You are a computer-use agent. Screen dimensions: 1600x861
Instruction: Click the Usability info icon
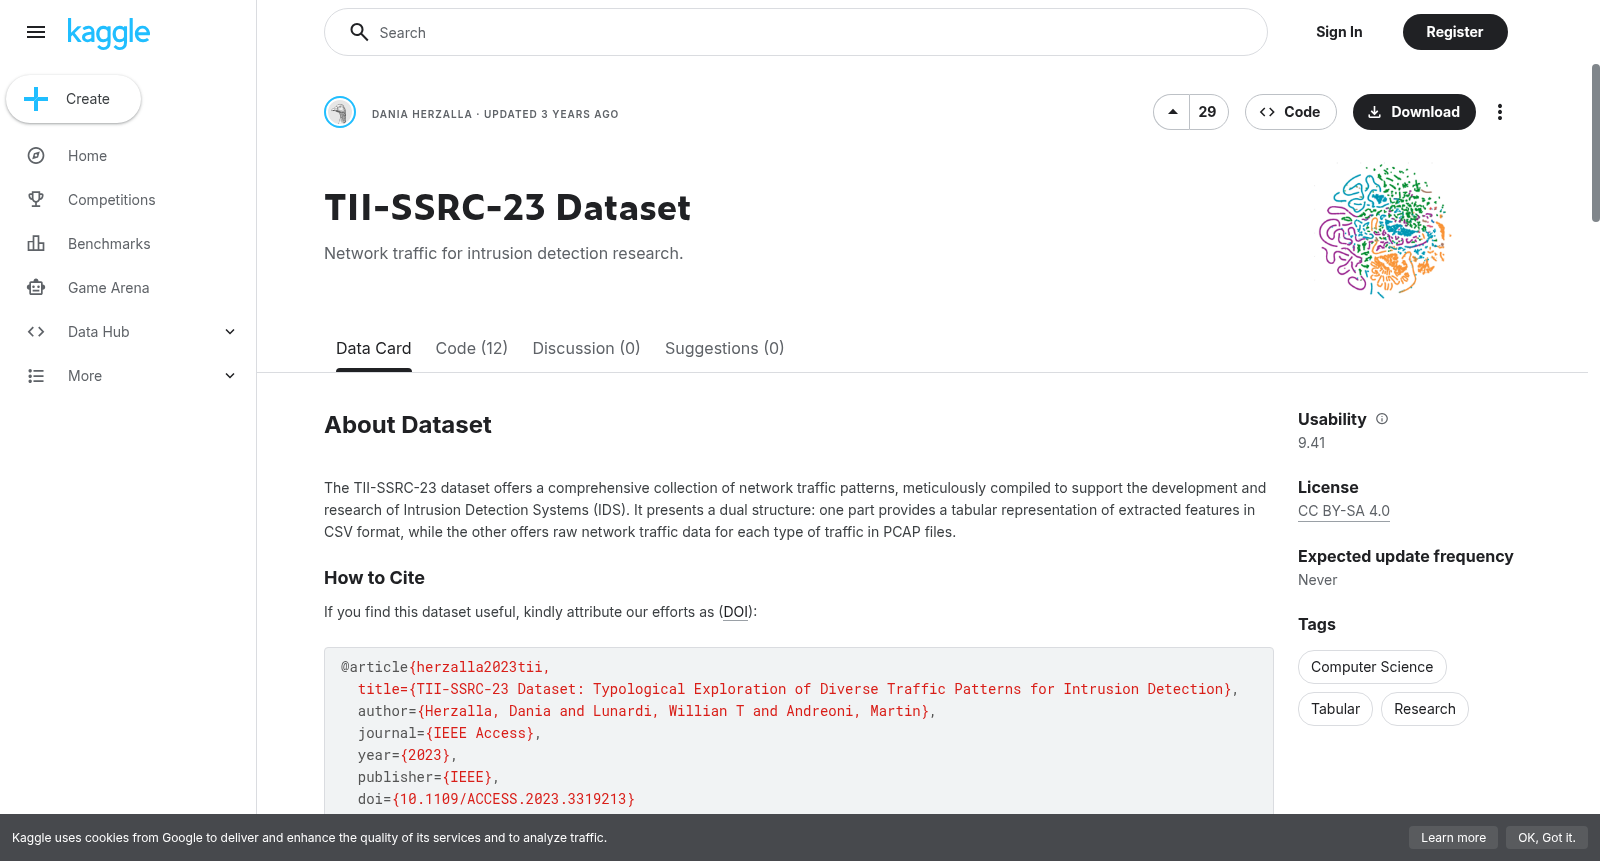pos(1382,419)
